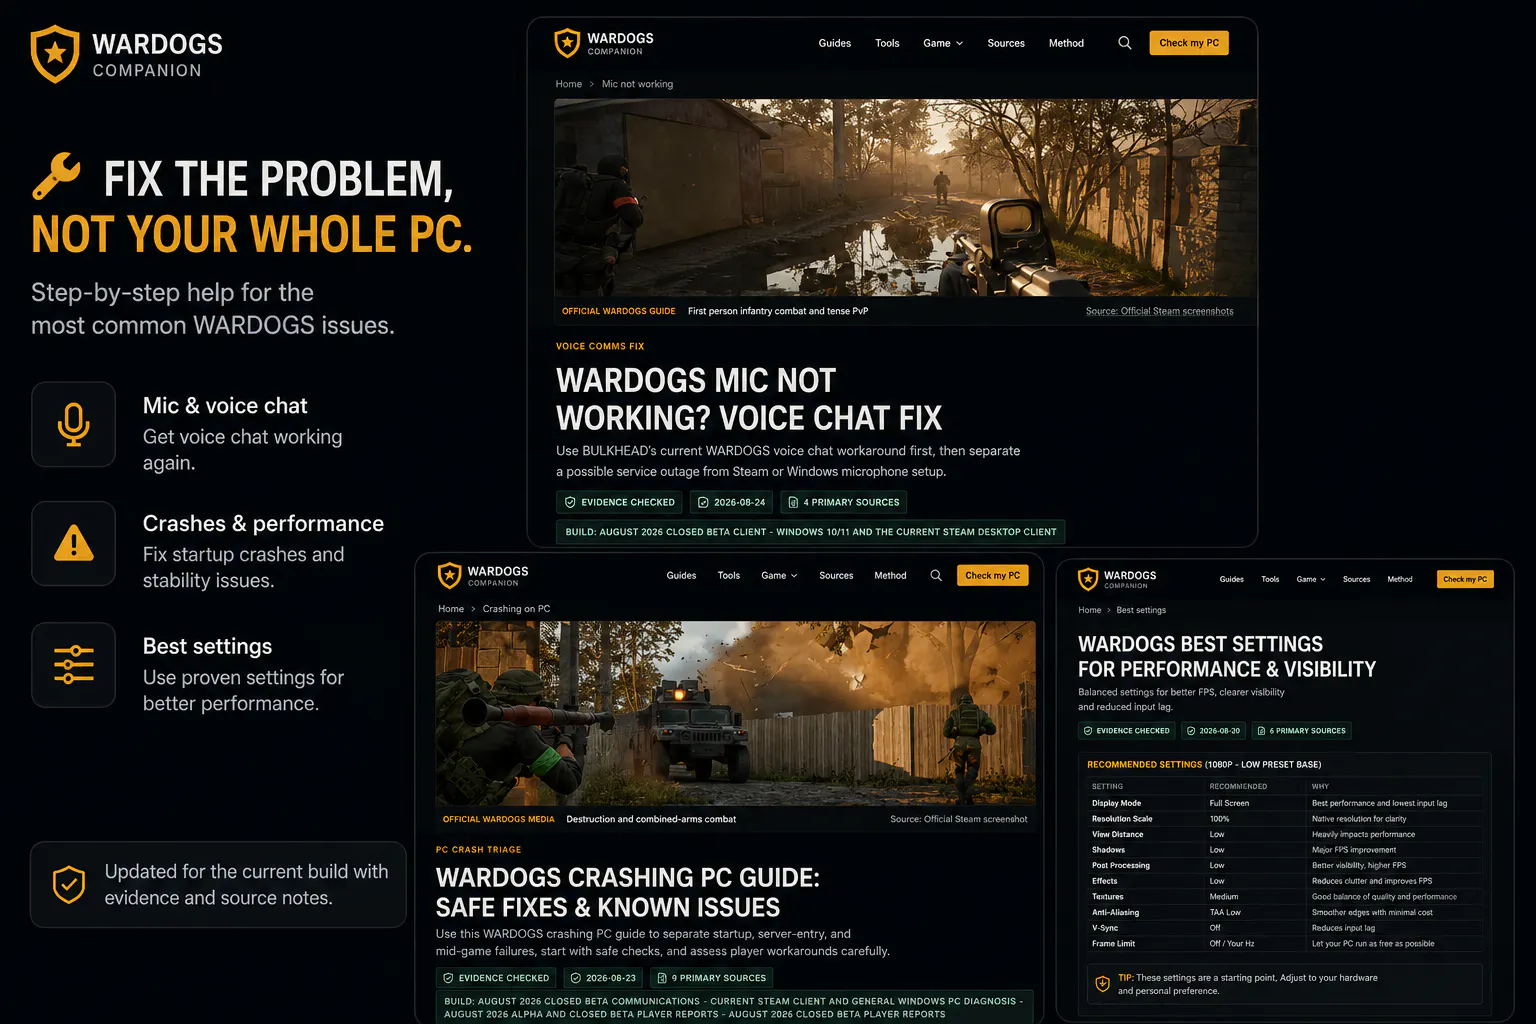This screenshot has height=1024, width=1536.
Task: Click the 4 Primary Sources badge
Action: [x=844, y=502]
